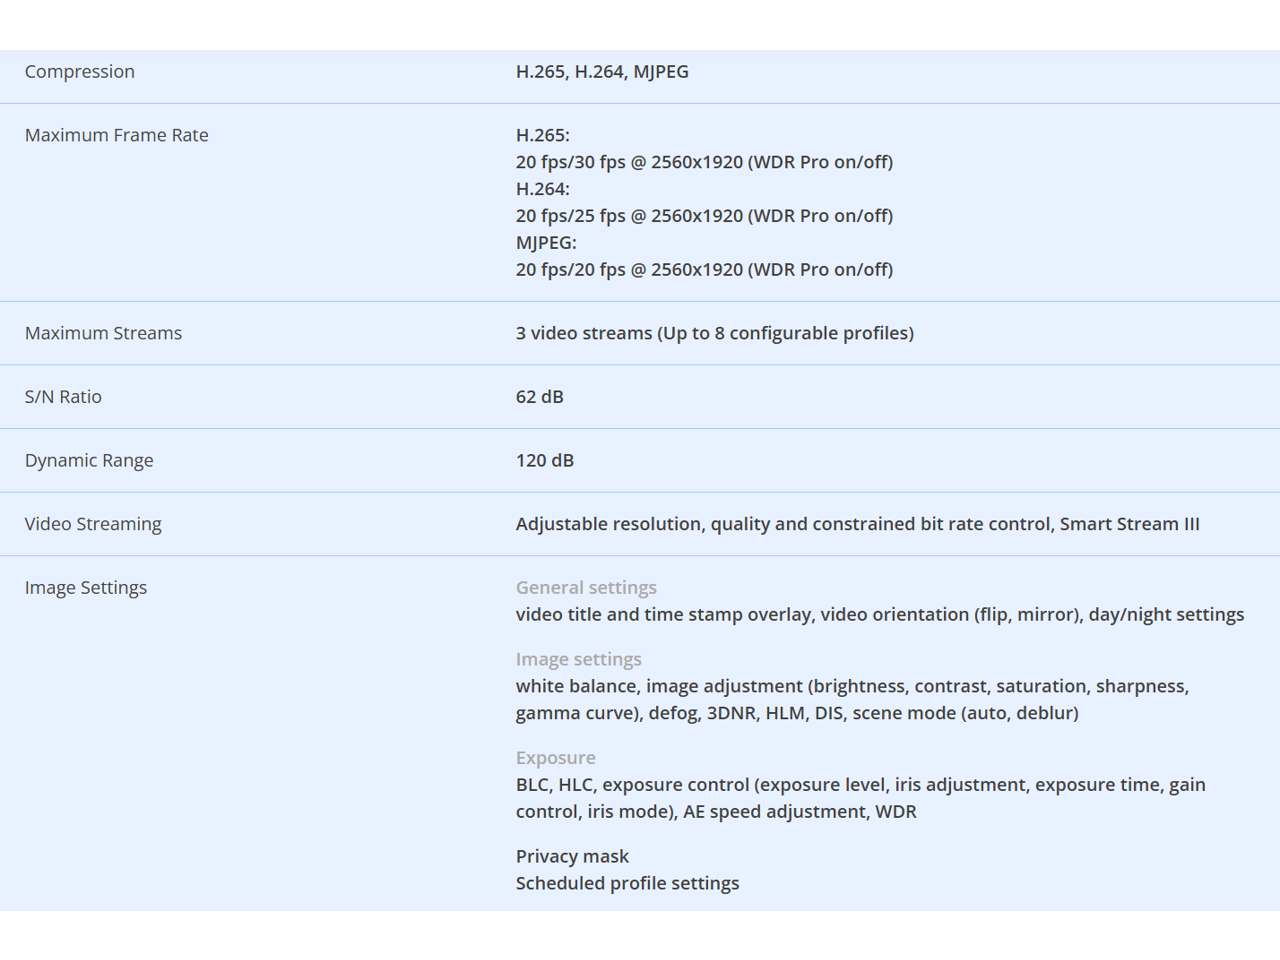Click the Image Settings row label in left column
Image resolution: width=1280 pixels, height=960 pixels.
tap(86, 588)
